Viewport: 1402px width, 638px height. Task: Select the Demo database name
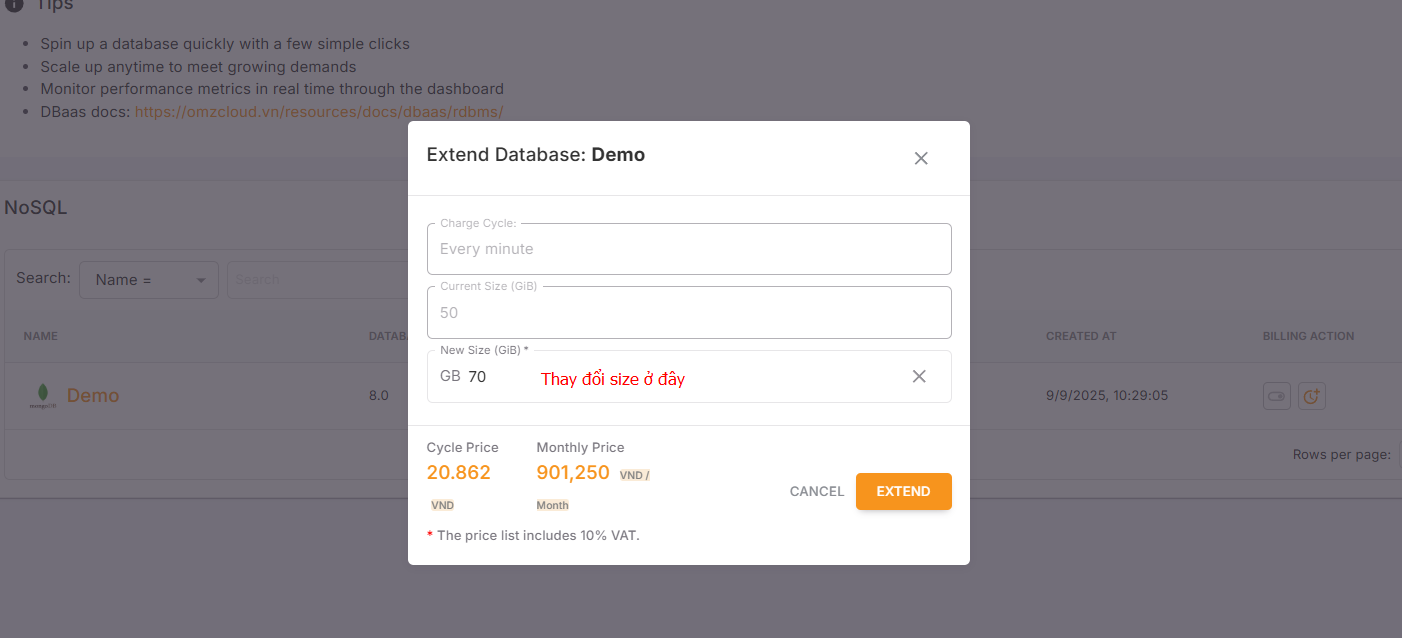click(x=93, y=395)
